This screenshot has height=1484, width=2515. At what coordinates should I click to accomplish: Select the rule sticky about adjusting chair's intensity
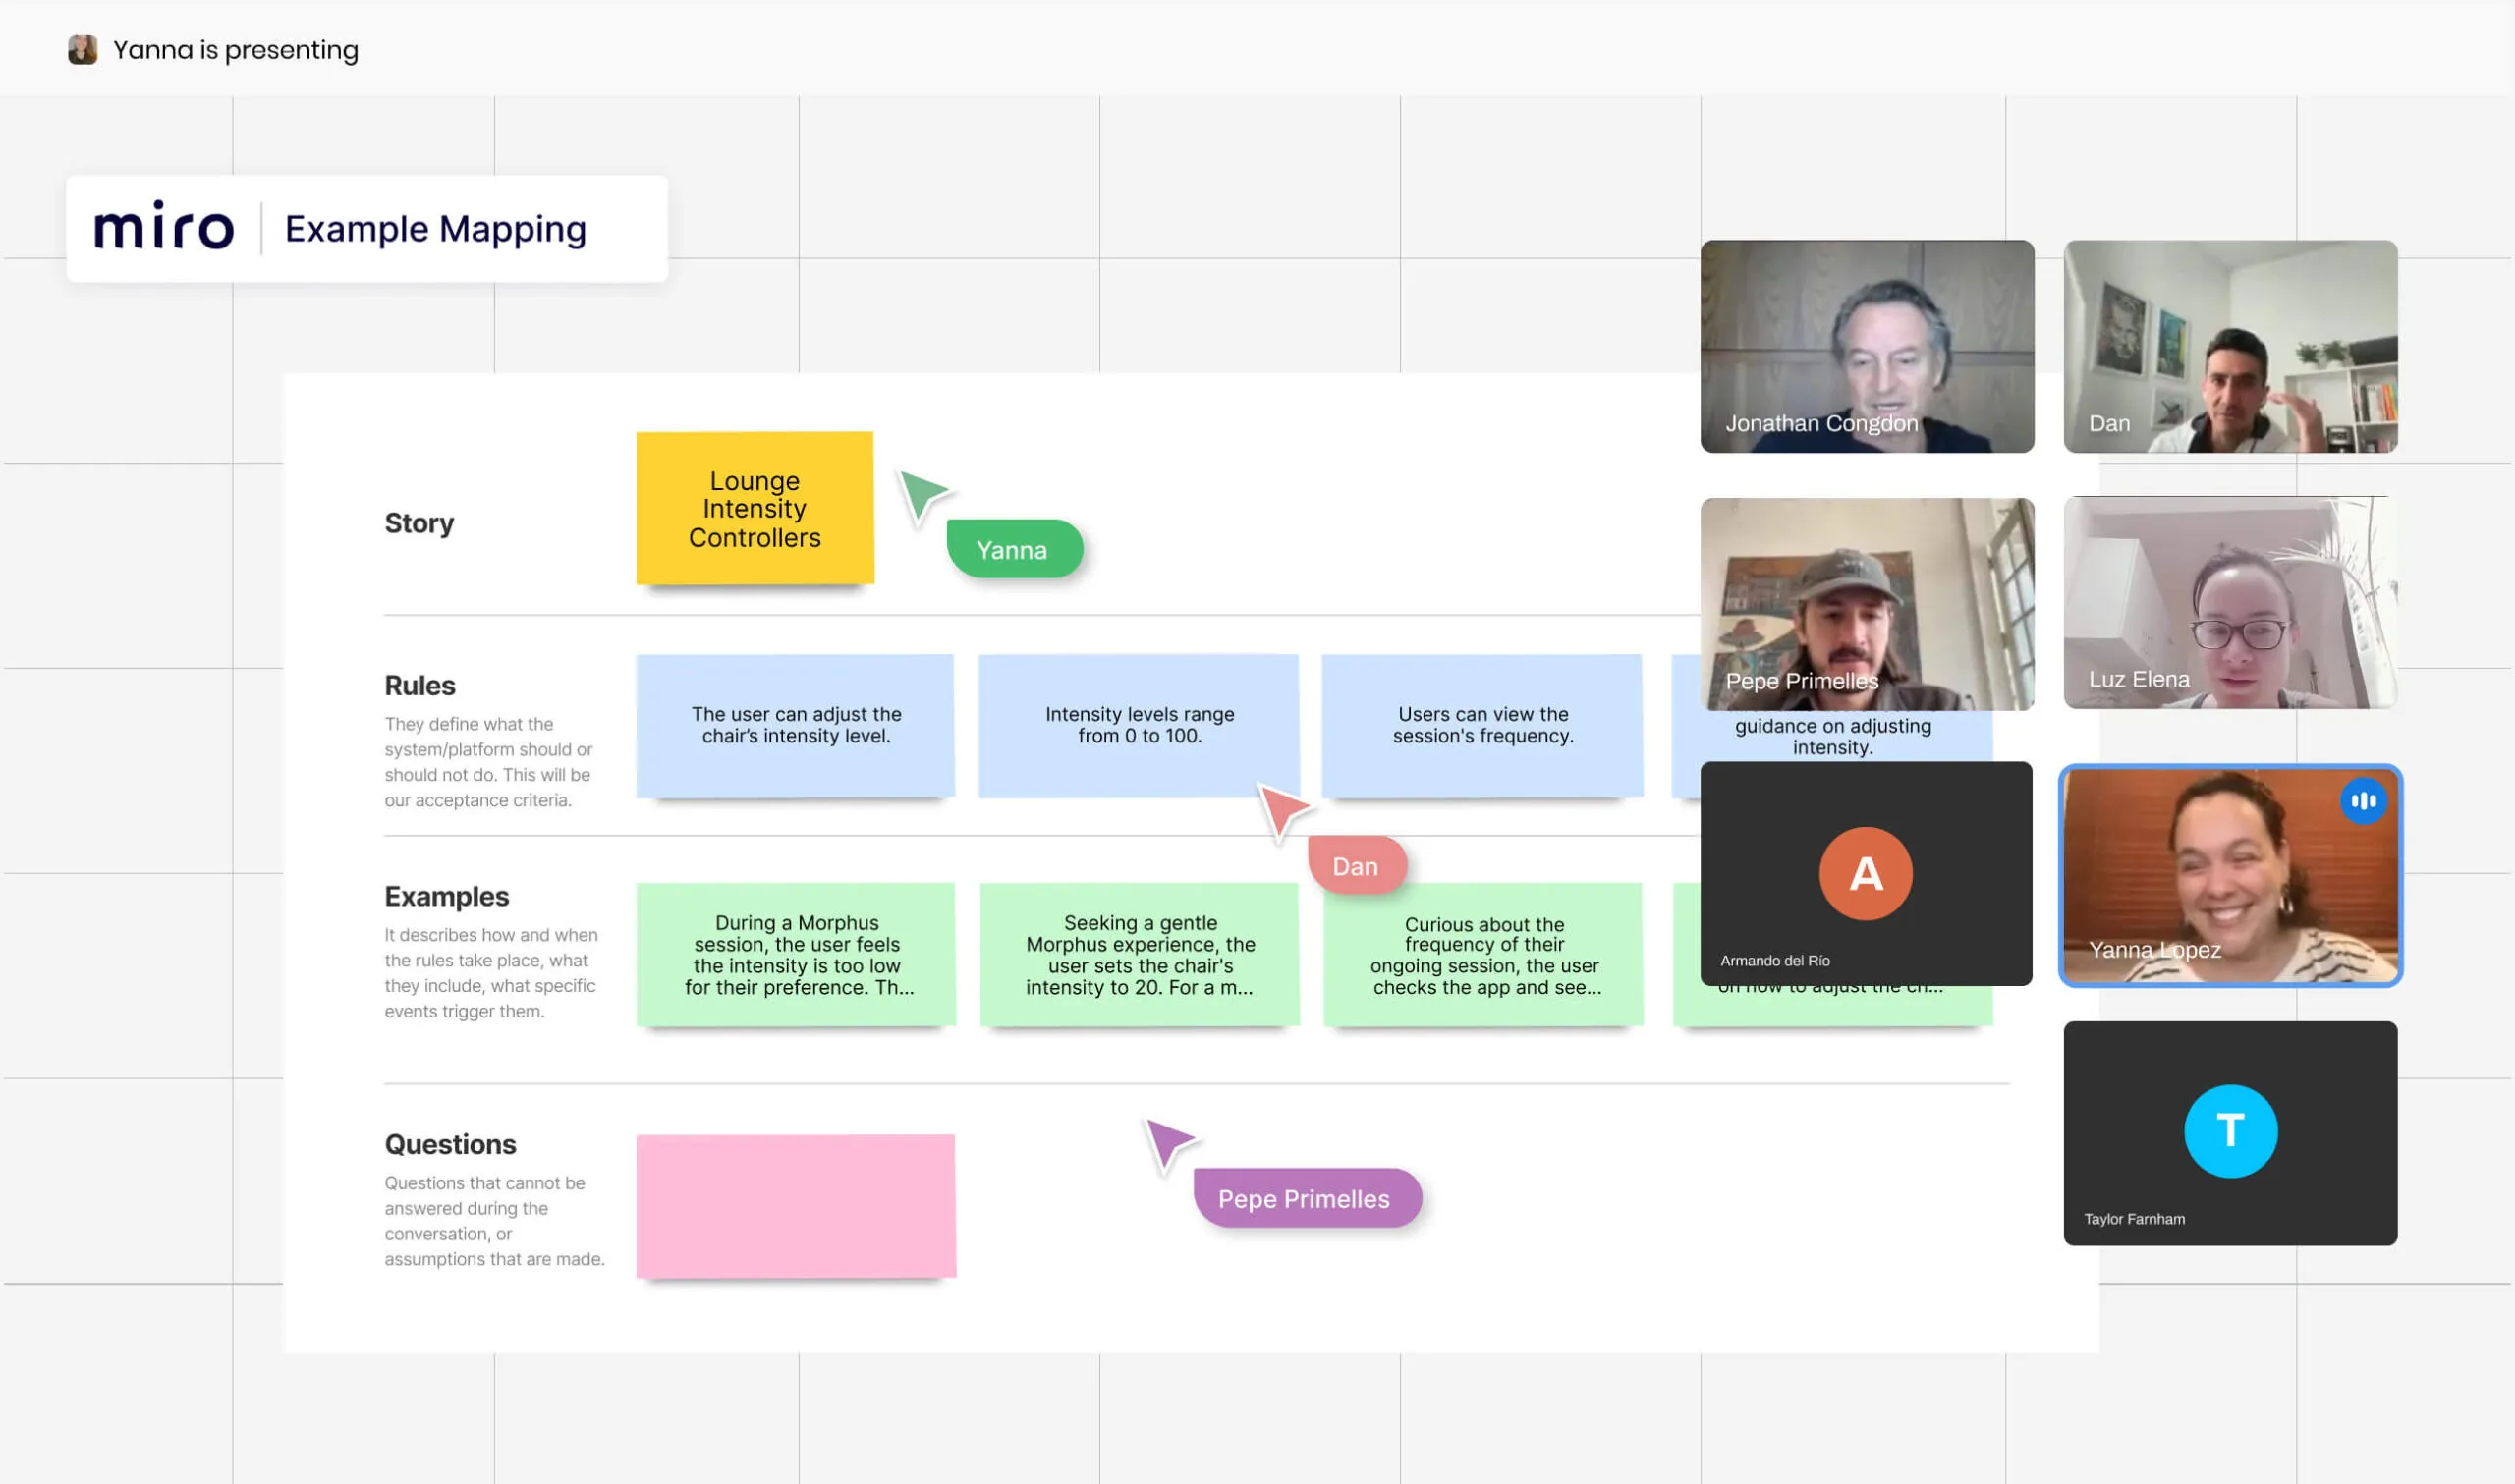[x=796, y=726]
